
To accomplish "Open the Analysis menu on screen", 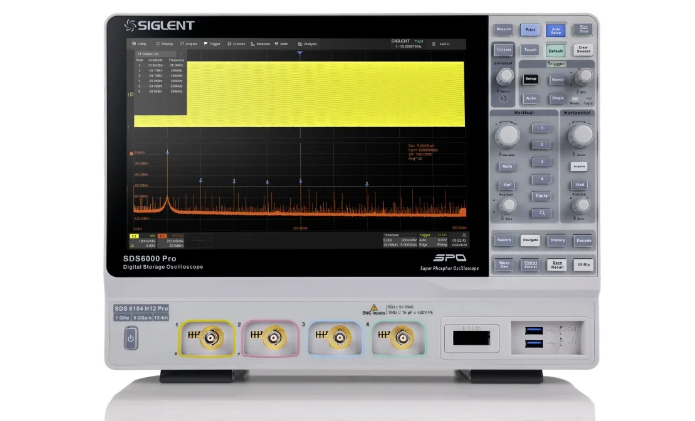I will [307, 44].
